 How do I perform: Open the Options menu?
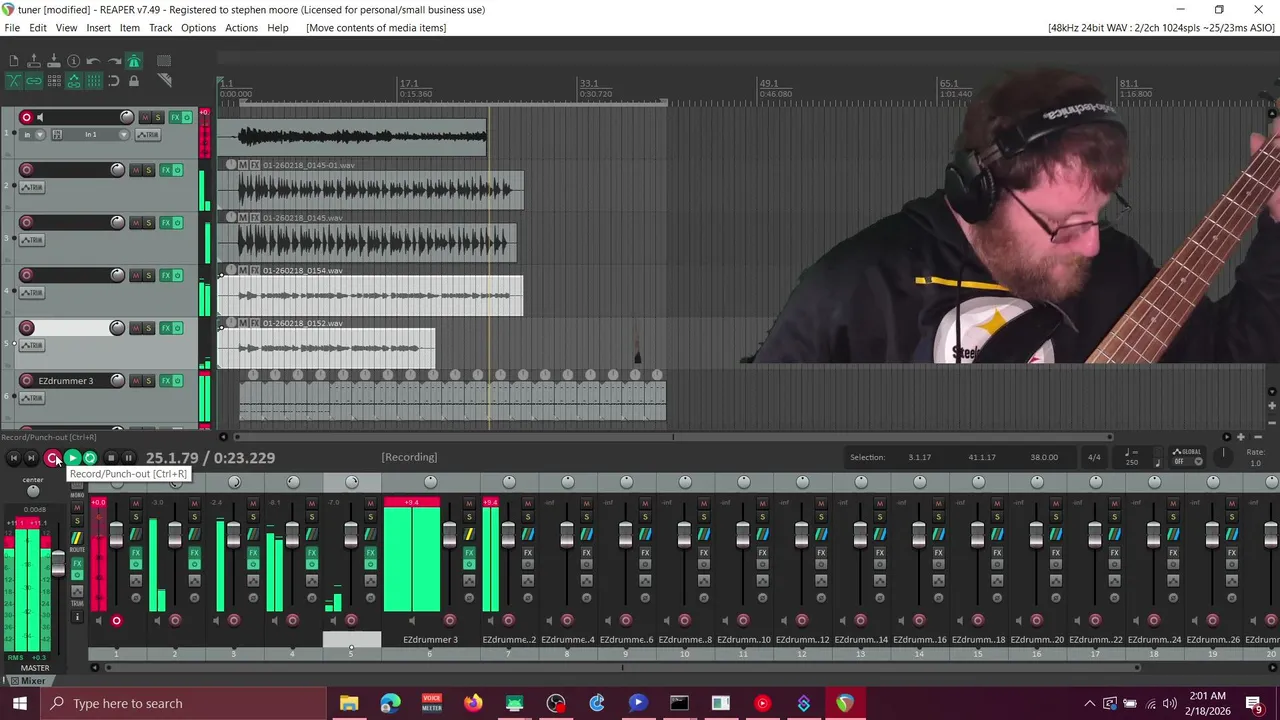[198, 28]
